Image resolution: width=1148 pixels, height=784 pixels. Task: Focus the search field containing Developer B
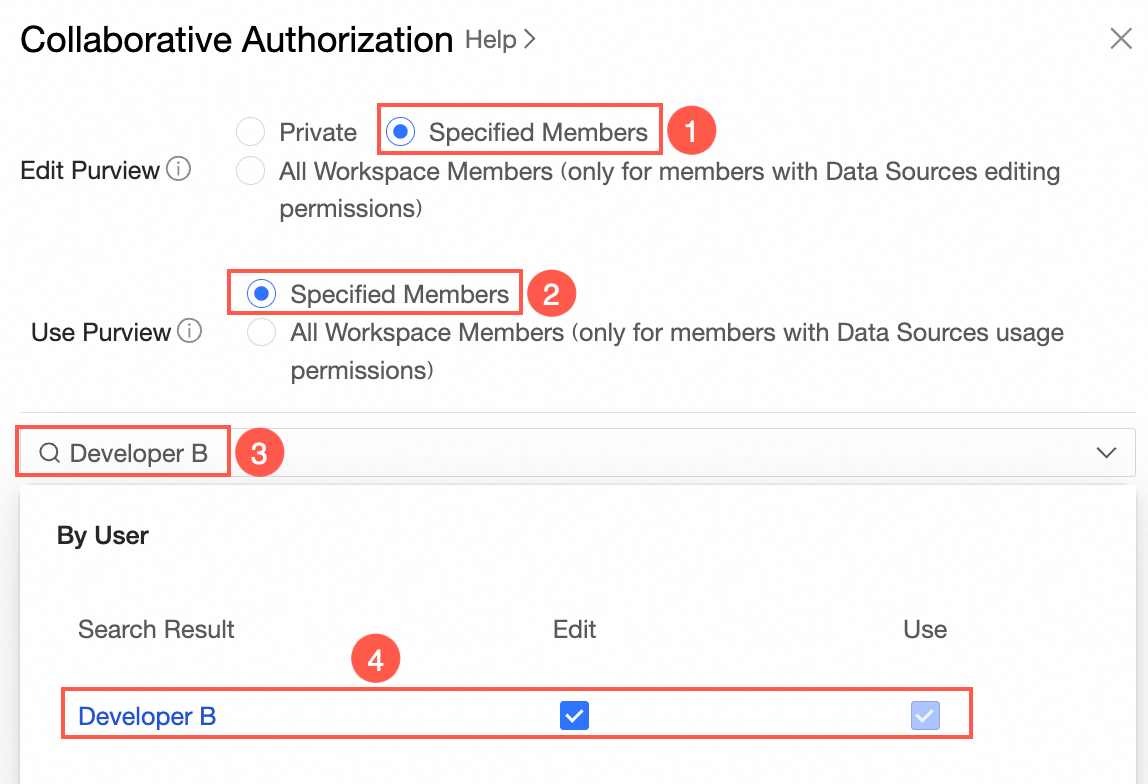click(600, 453)
